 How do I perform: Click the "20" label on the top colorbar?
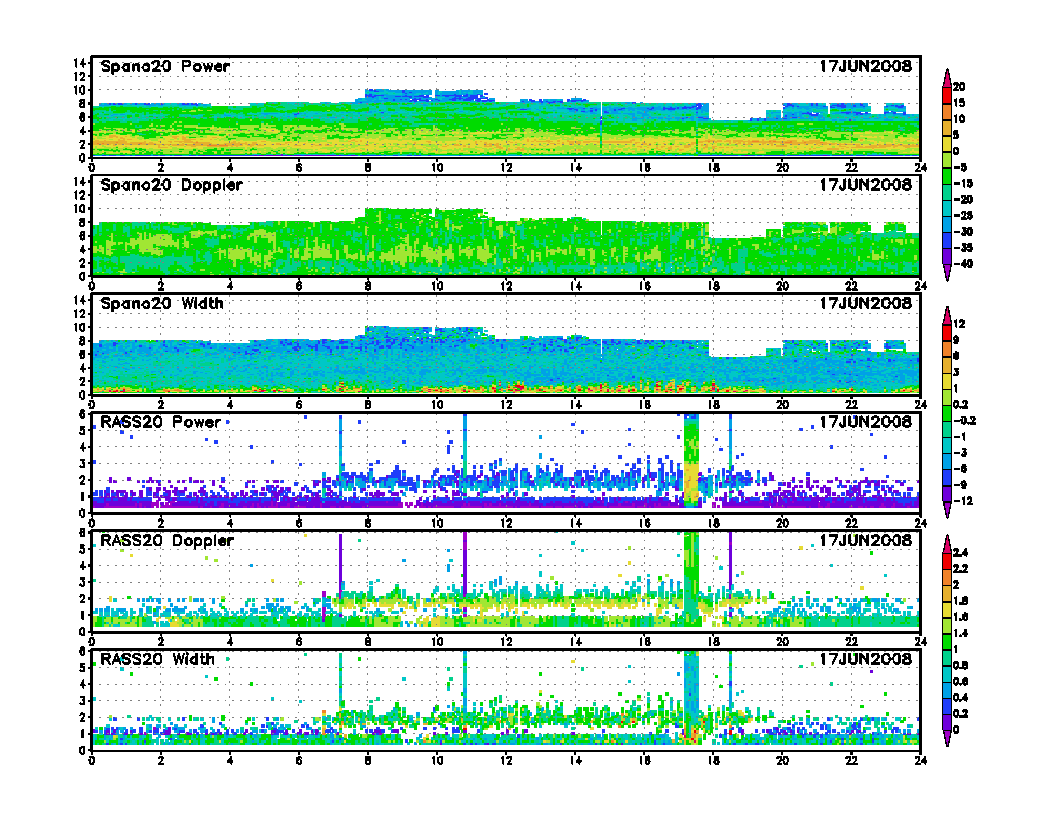click(960, 87)
